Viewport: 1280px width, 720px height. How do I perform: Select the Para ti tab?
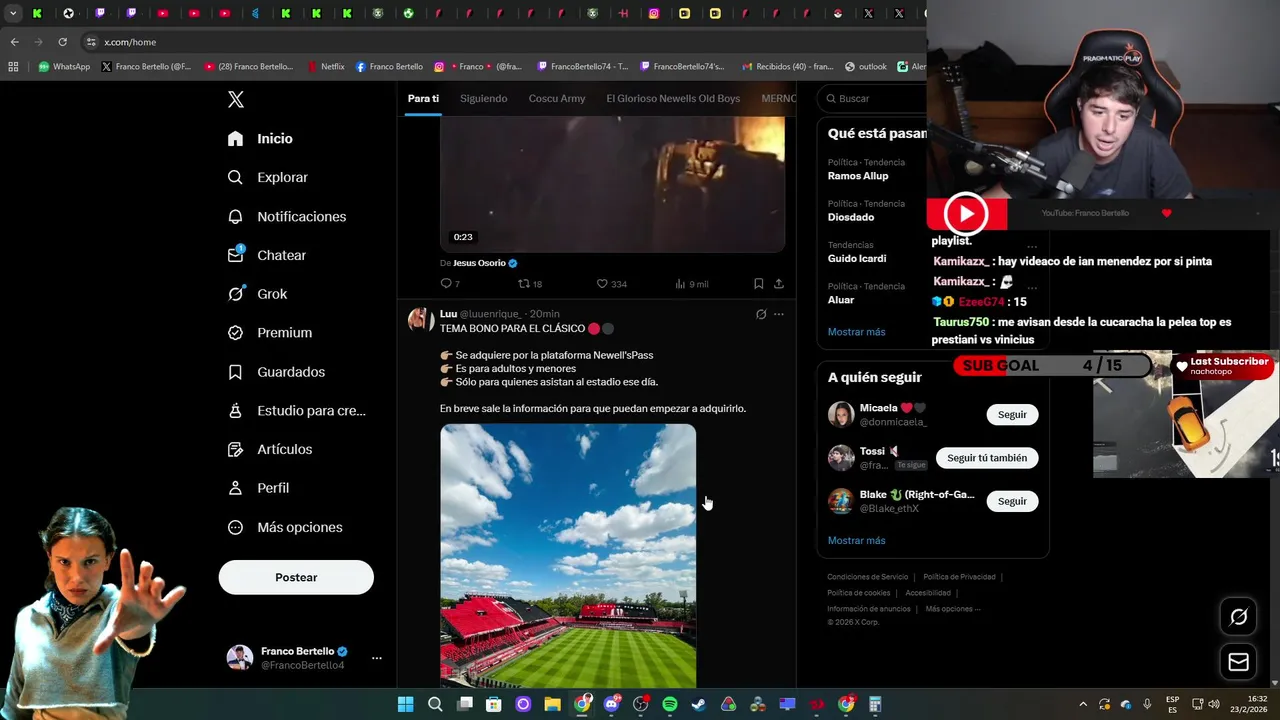[423, 98]
